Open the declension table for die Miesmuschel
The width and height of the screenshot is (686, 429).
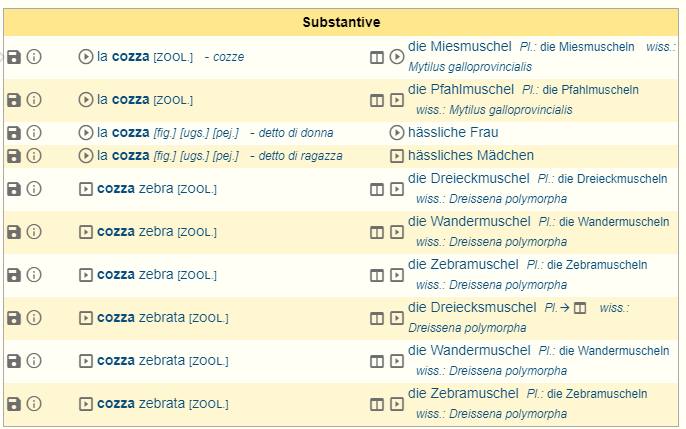pyautogui.click(x=378, y=57)
